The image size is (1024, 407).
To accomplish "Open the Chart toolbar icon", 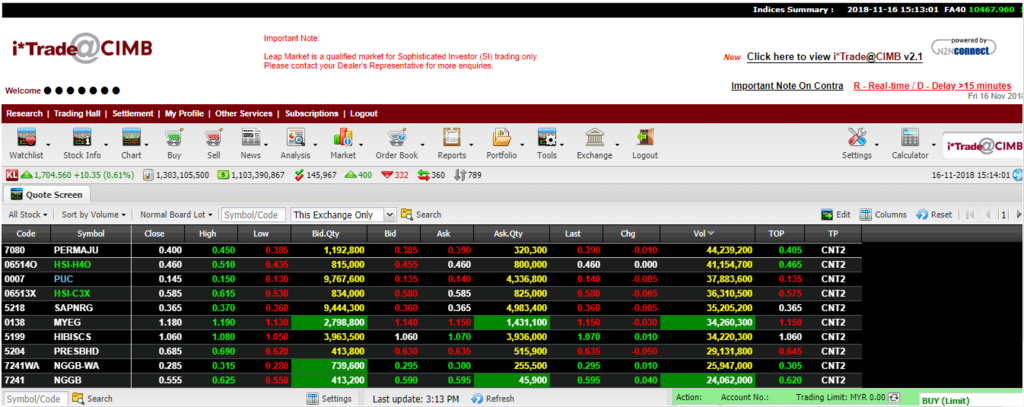I will 131,138.
